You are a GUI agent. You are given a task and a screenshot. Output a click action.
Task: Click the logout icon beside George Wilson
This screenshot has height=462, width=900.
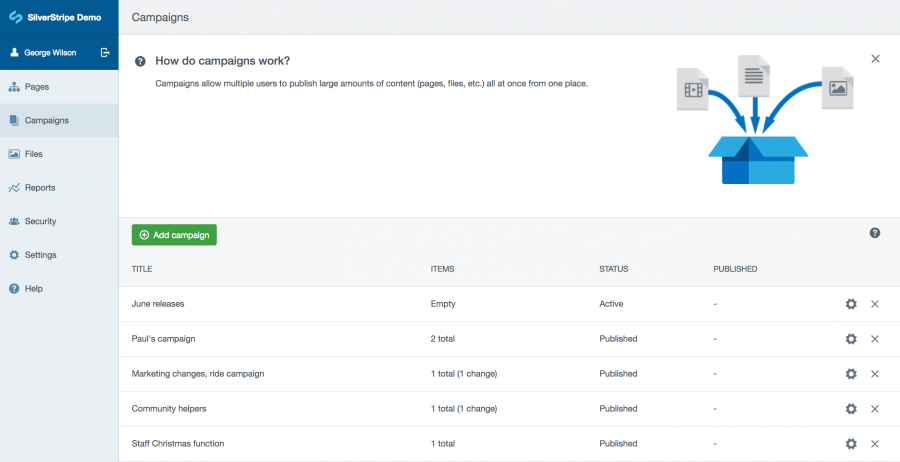pos(105,52)
